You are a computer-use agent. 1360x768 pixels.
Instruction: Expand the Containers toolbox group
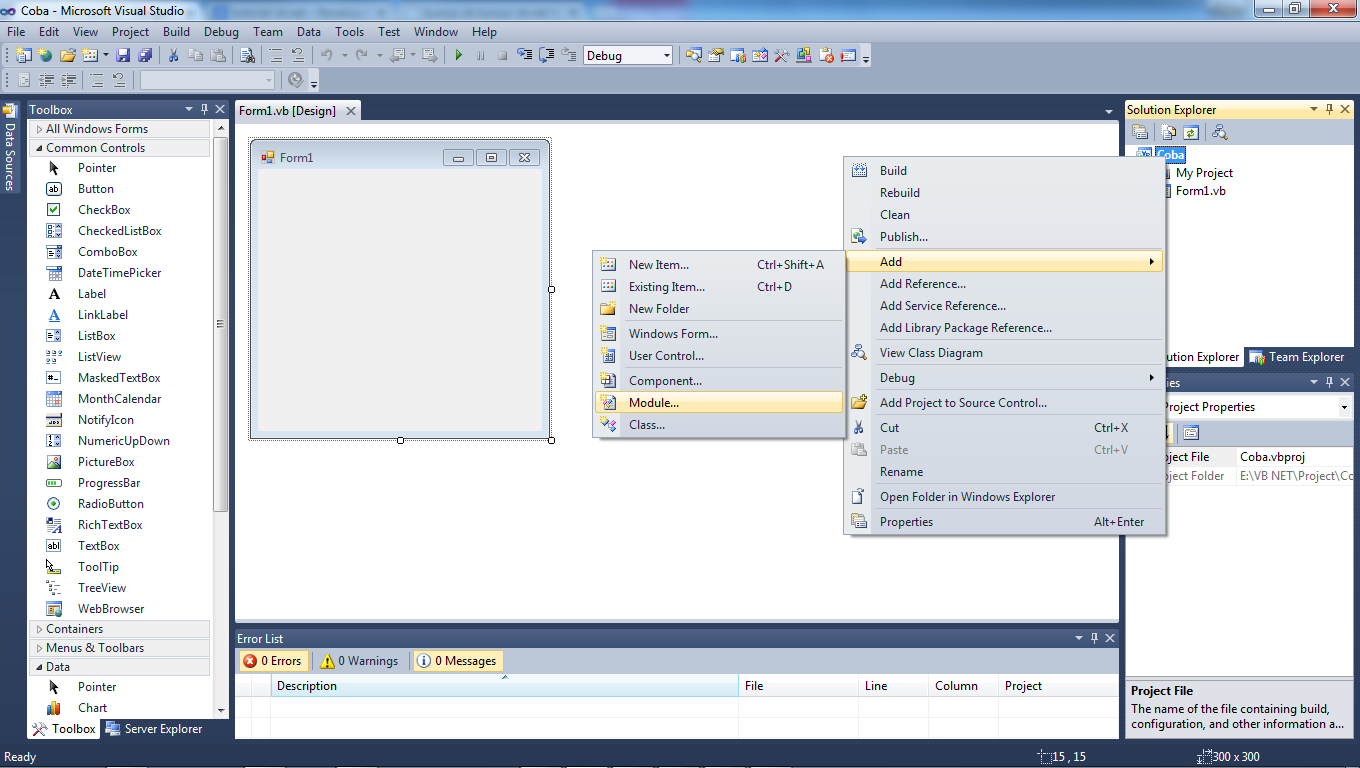120,629
